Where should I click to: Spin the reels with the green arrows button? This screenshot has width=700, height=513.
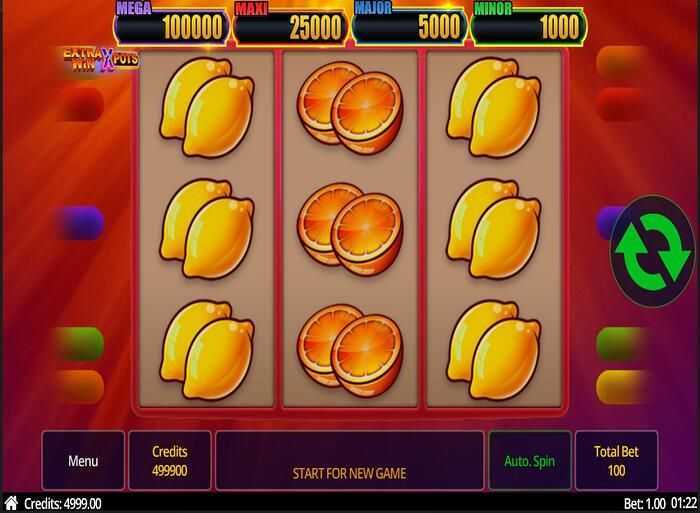tap(652, 251)
